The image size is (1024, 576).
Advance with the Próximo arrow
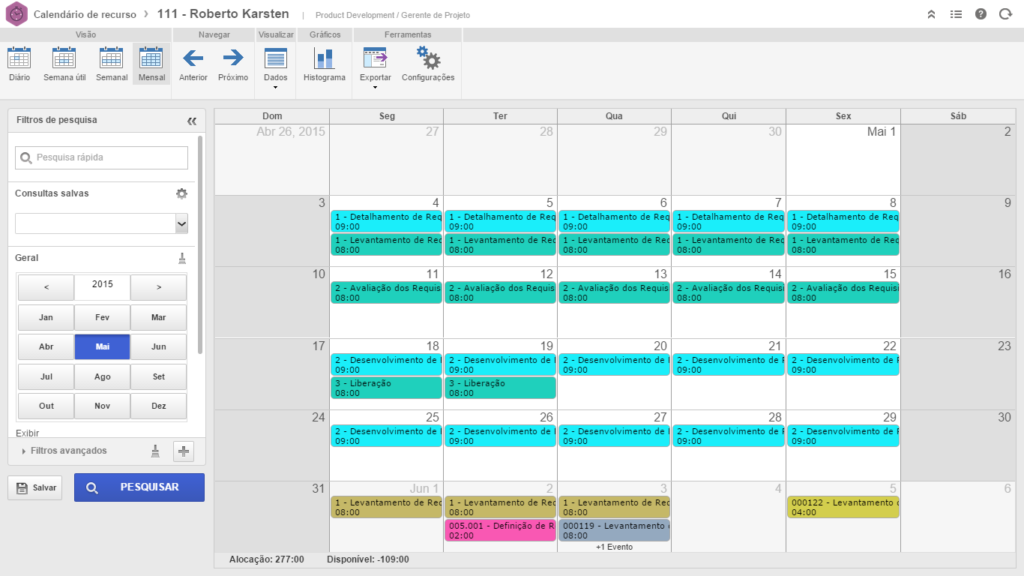point(233,64)
